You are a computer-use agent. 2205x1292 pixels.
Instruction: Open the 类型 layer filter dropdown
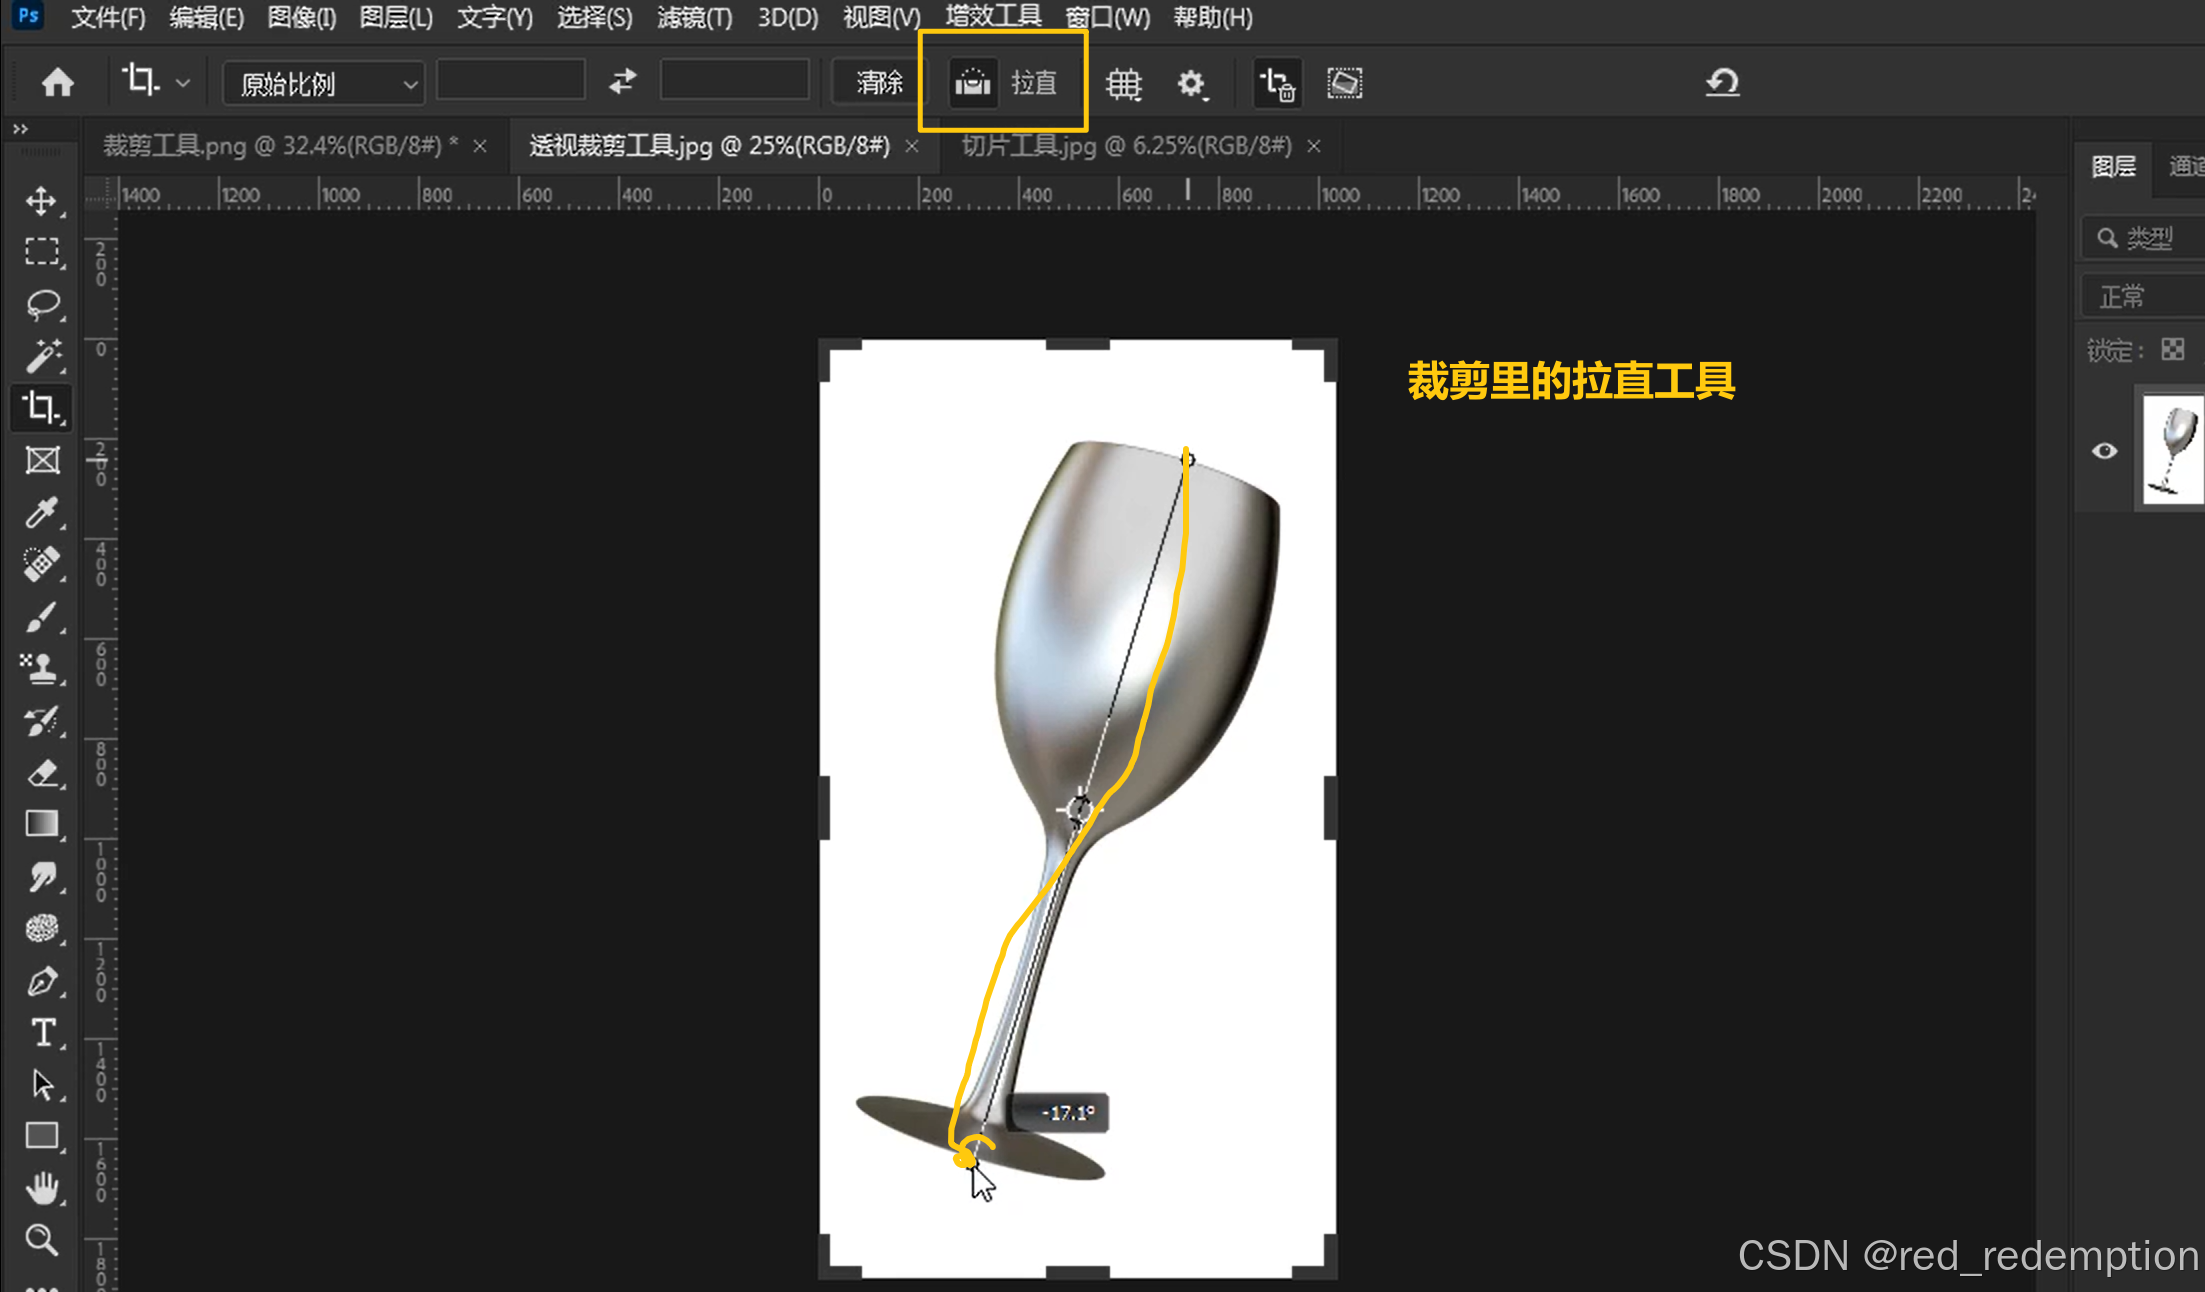(x=2143, y=238)
